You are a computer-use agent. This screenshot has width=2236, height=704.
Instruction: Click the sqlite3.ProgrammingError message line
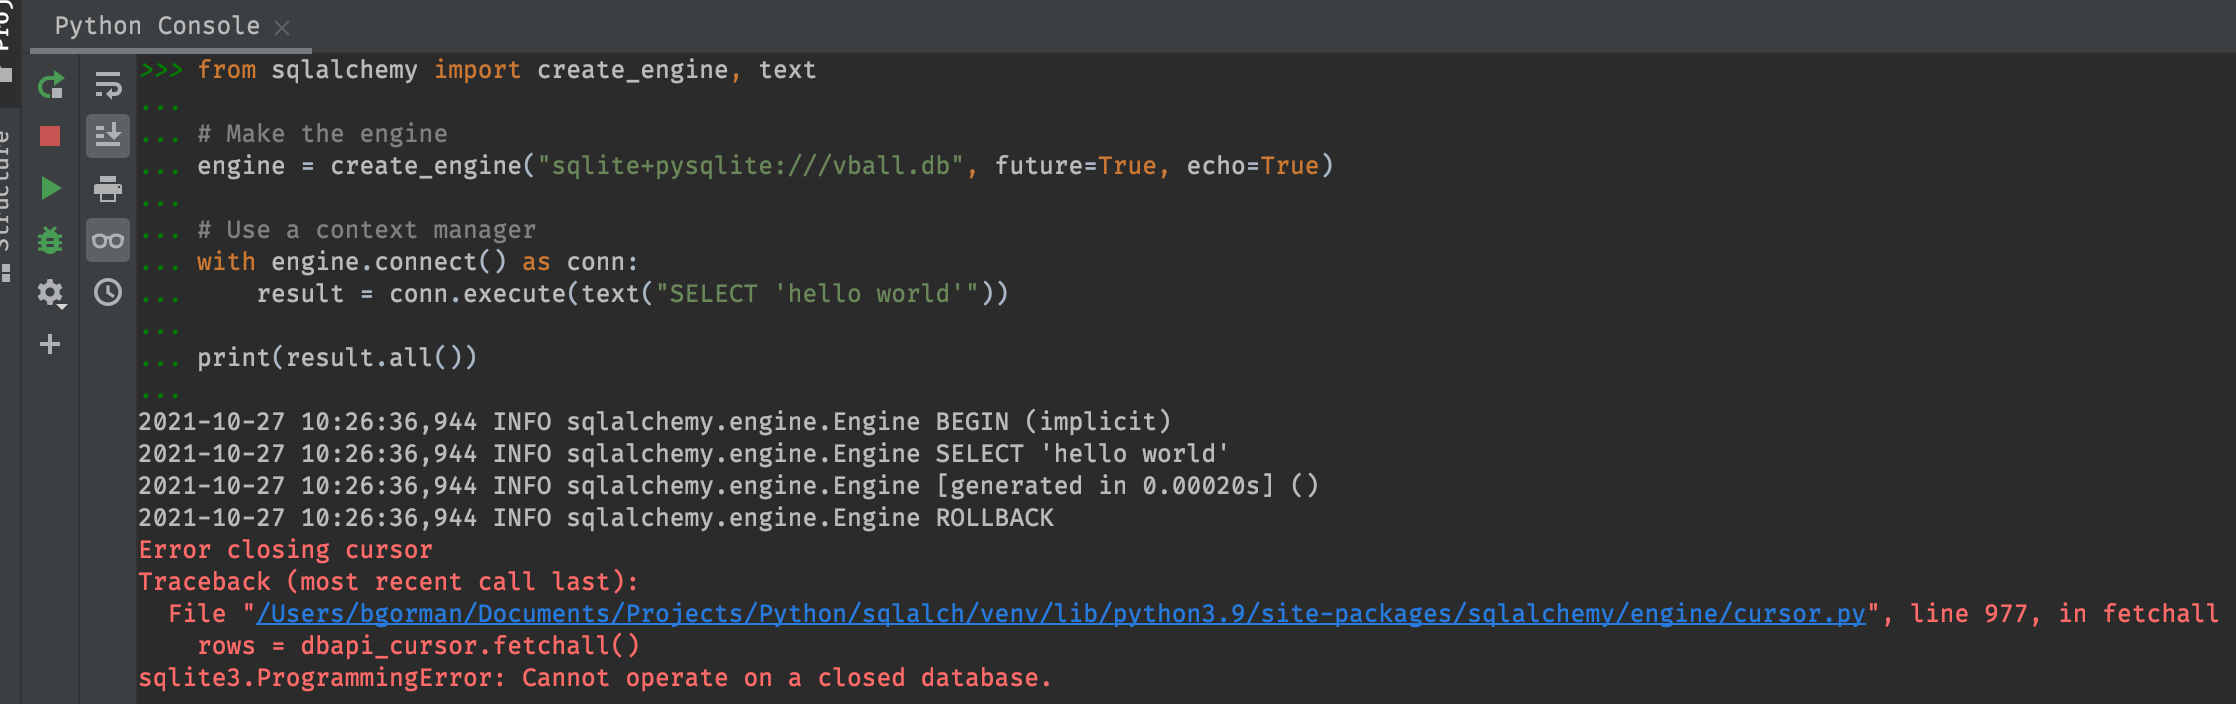(x=594, y=678)
